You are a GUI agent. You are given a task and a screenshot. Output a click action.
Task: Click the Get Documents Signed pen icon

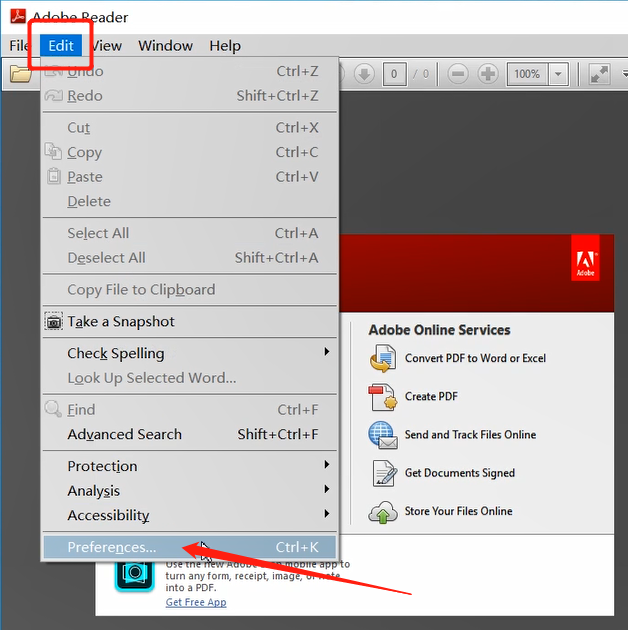pyautogui.click(x=384, y=473)
